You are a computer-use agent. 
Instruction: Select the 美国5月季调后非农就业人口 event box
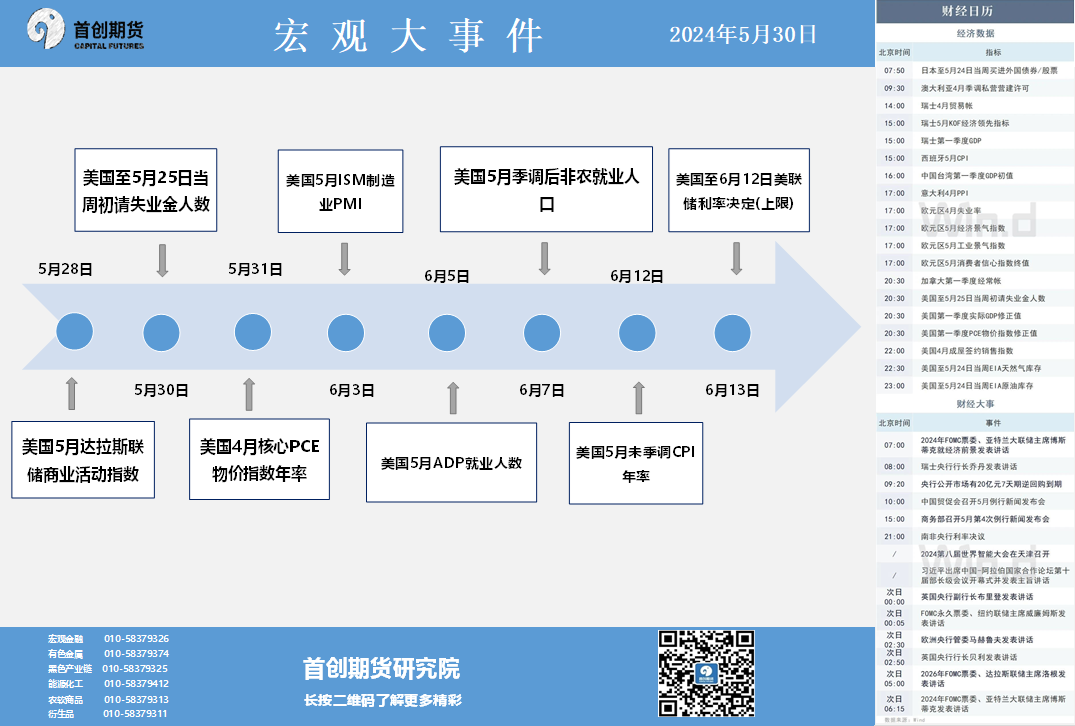click(546, 189)
